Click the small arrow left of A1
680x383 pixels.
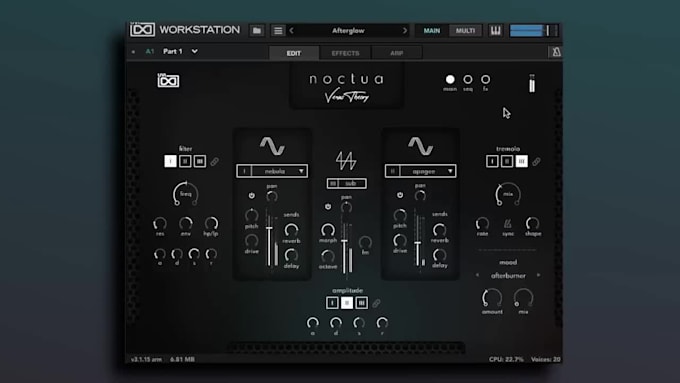pyautogui.click(x=133, y=52)
